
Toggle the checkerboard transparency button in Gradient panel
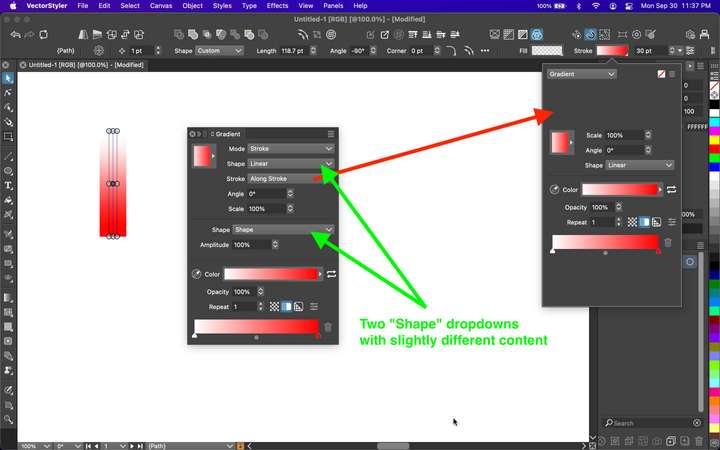click(x=274, y=306)
